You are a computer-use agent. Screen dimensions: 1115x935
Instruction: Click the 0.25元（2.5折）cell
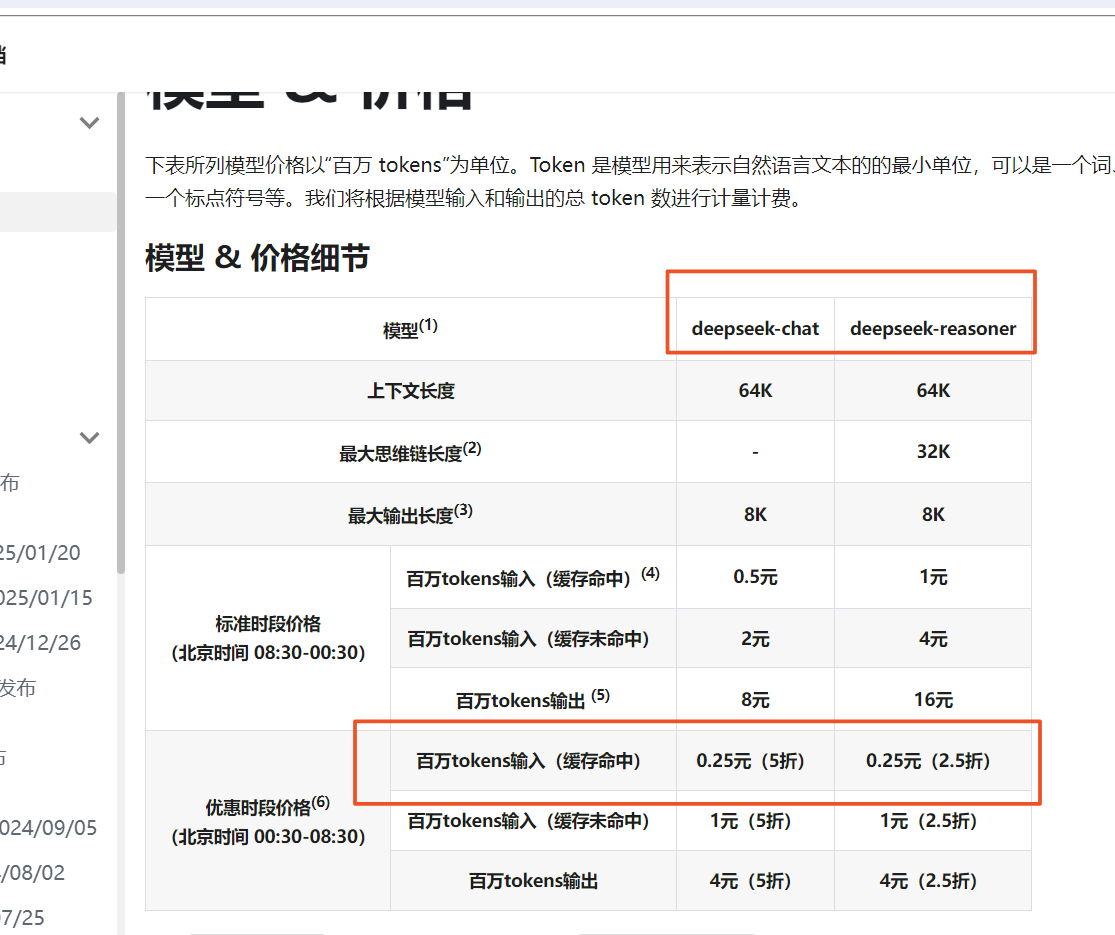[933, 761]
